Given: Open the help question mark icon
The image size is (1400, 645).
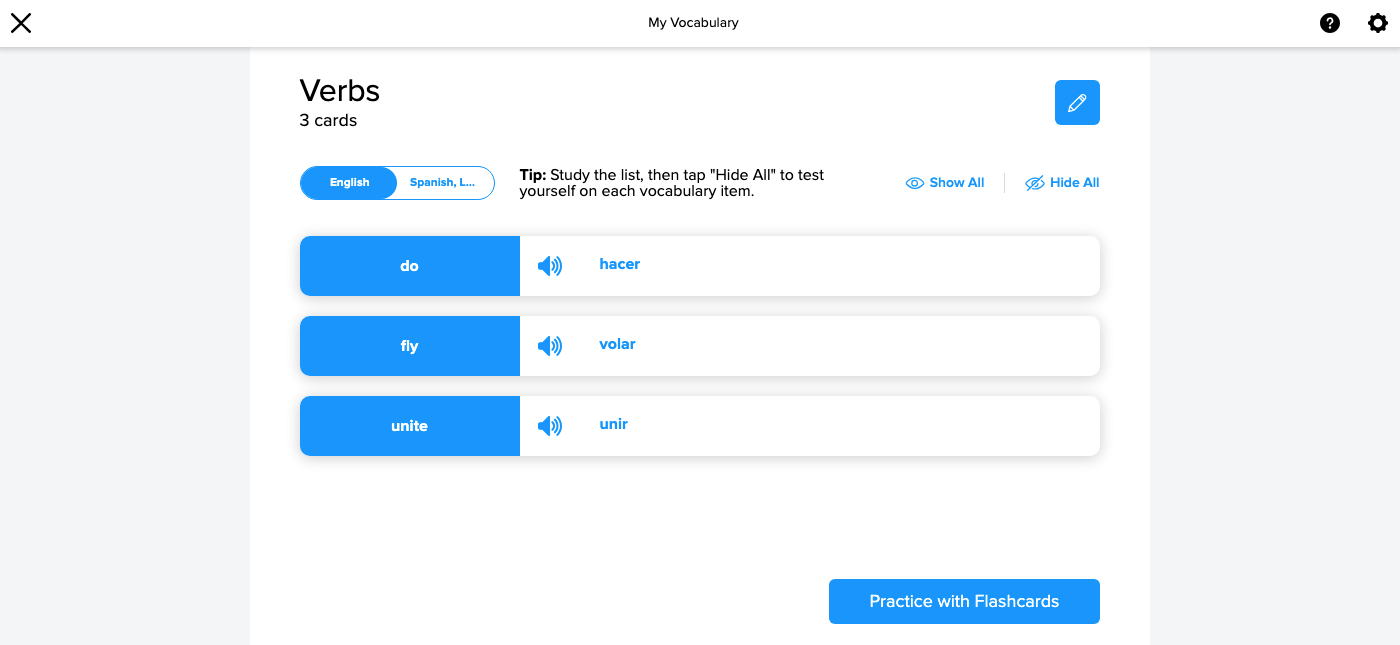Looking at the screenshot, I should click(x=1330, y=23).
